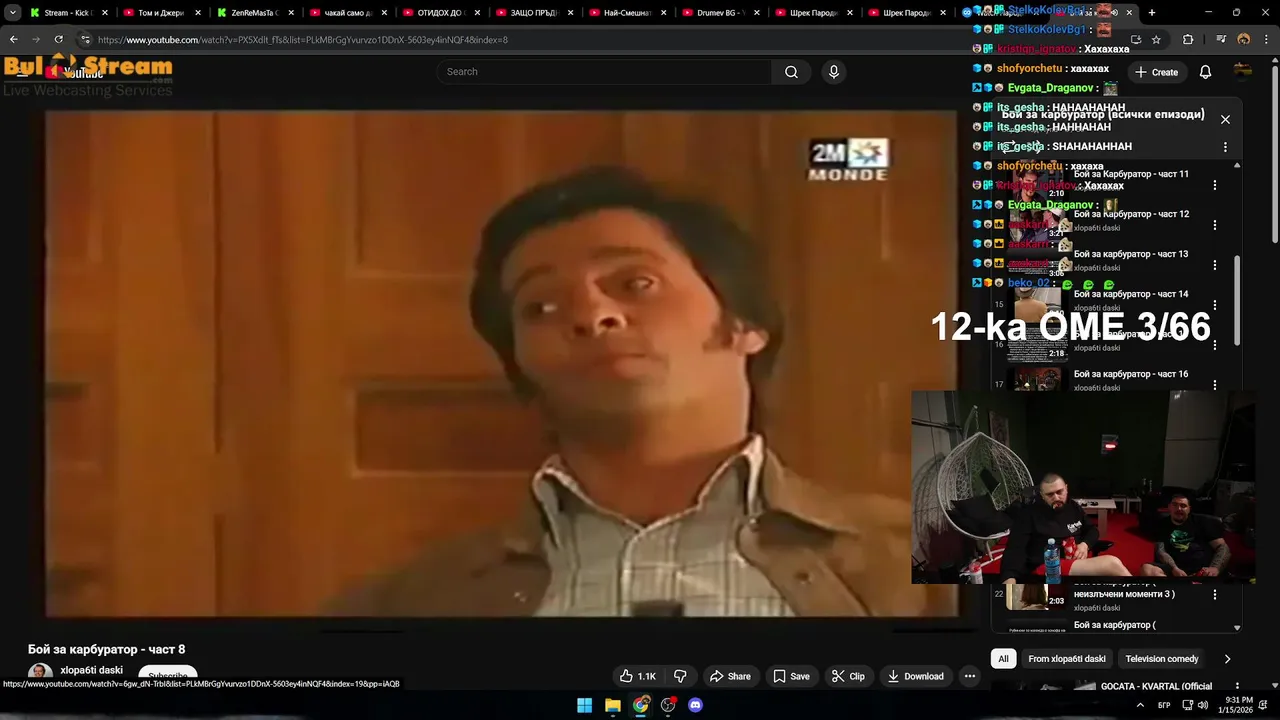Image resolution: width=1280 pixels, height=720 pixels.
Task: Open File Explorer from taskbar
Action: (613, 705)
